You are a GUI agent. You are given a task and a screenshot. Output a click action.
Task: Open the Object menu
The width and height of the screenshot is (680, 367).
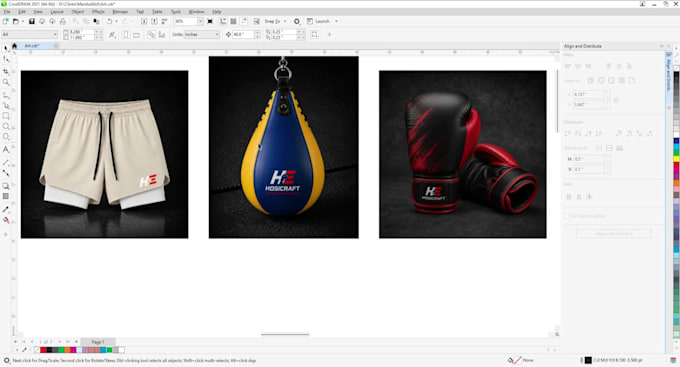[78, 12]
